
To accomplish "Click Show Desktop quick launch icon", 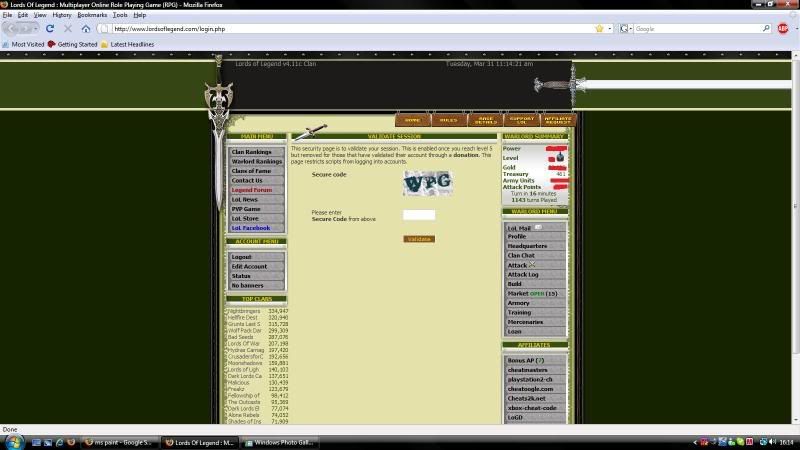I will 36,442.
